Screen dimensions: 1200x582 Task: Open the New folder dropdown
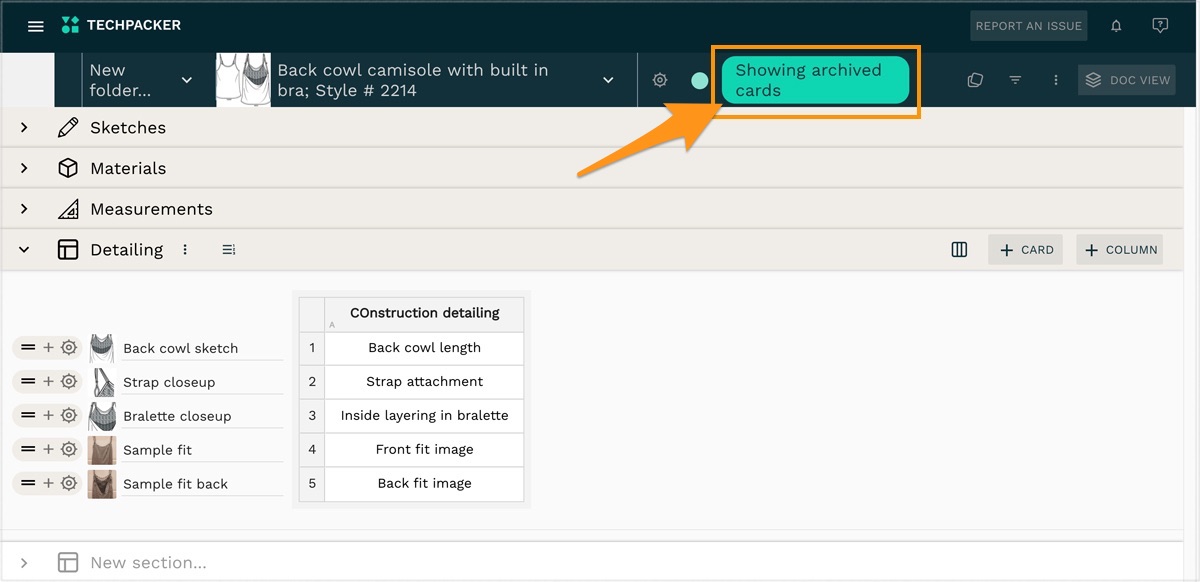186,80
